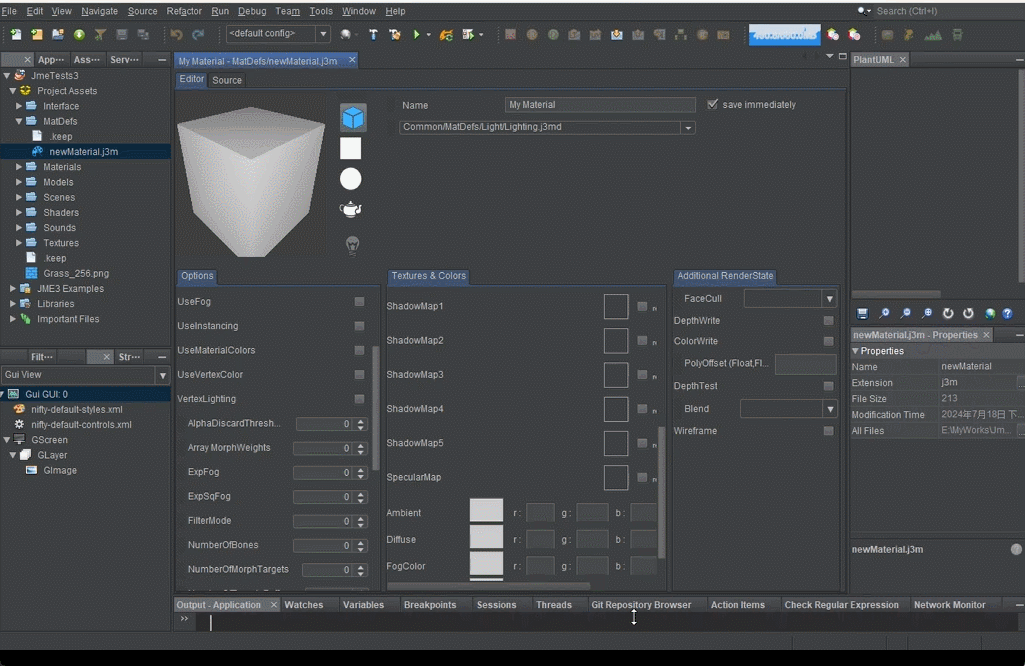This screenshot has height=666, width=1025.
Task: Click the New File toolbar icon
Action: (16, 35)
